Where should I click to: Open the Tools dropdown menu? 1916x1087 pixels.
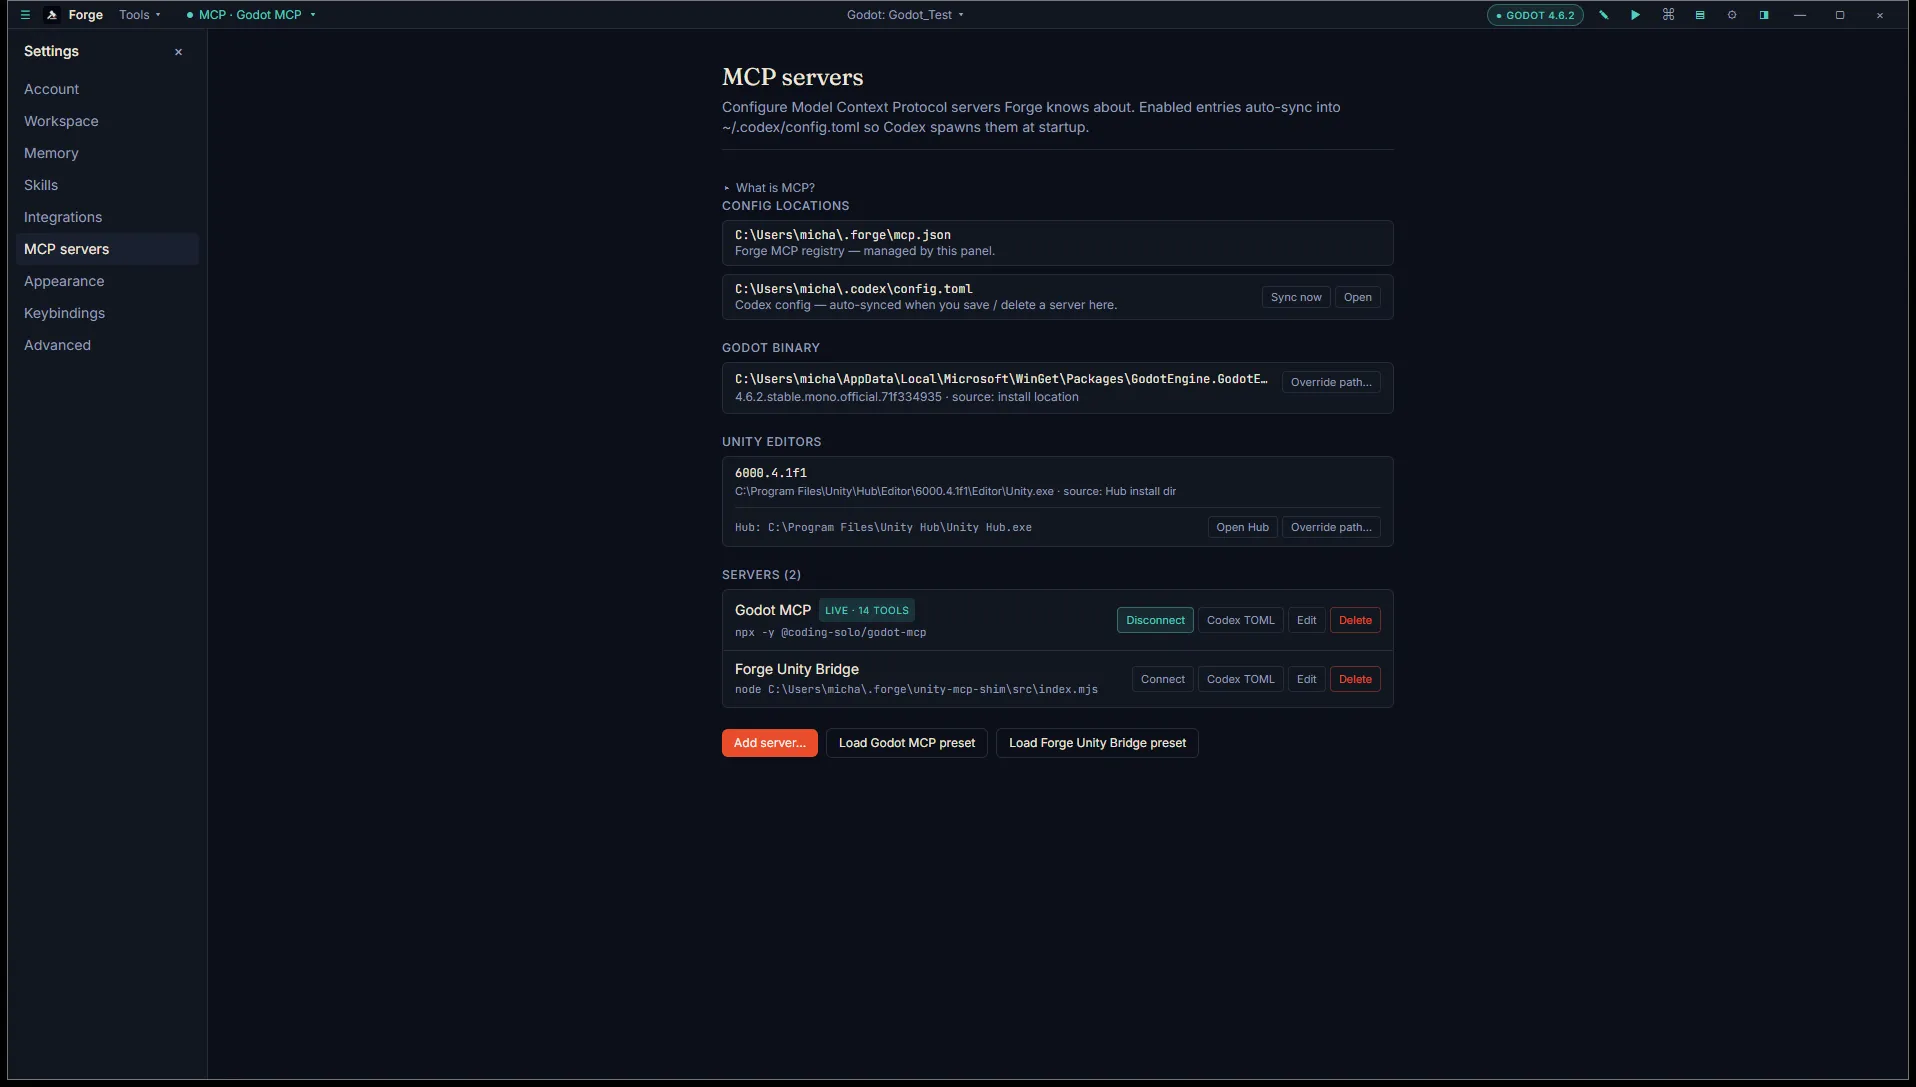pos(139,15)
